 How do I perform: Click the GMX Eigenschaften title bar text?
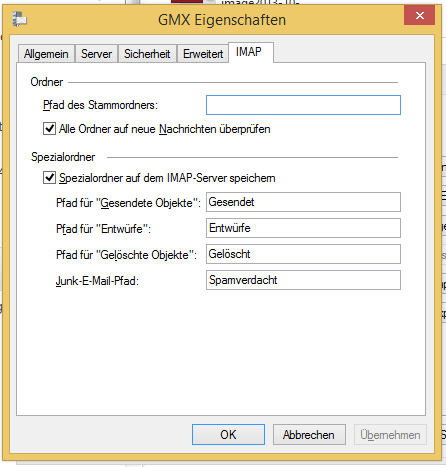coord(222,20)
